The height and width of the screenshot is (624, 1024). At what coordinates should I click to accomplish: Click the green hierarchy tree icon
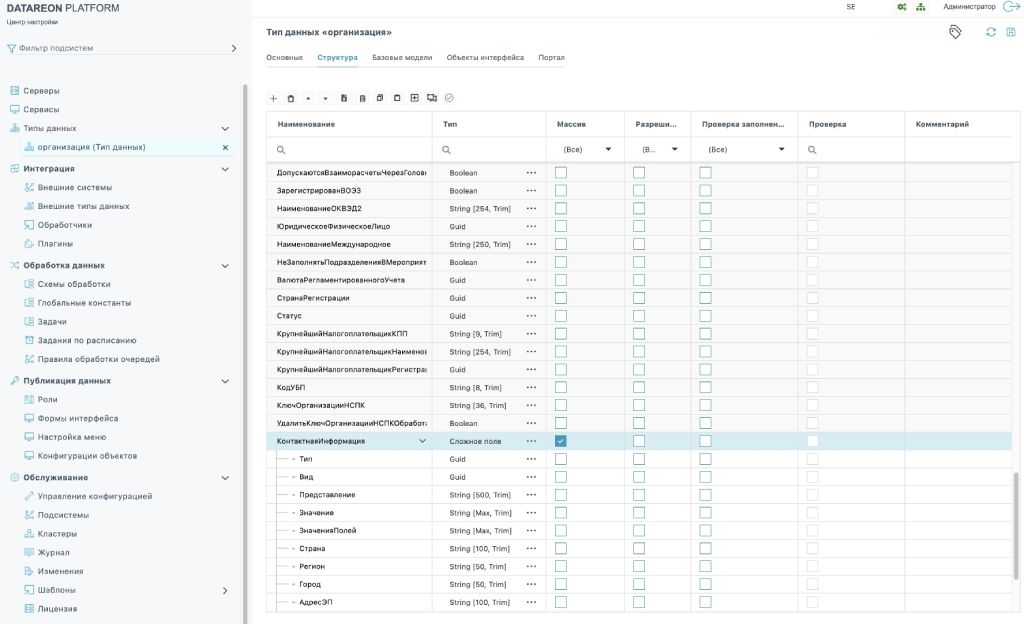(x=921, y=7)
